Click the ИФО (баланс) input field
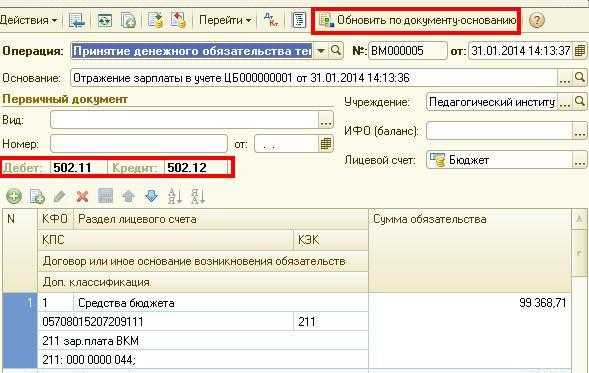The width and height of the screenshot is (589, 373). tap(499, 131)
